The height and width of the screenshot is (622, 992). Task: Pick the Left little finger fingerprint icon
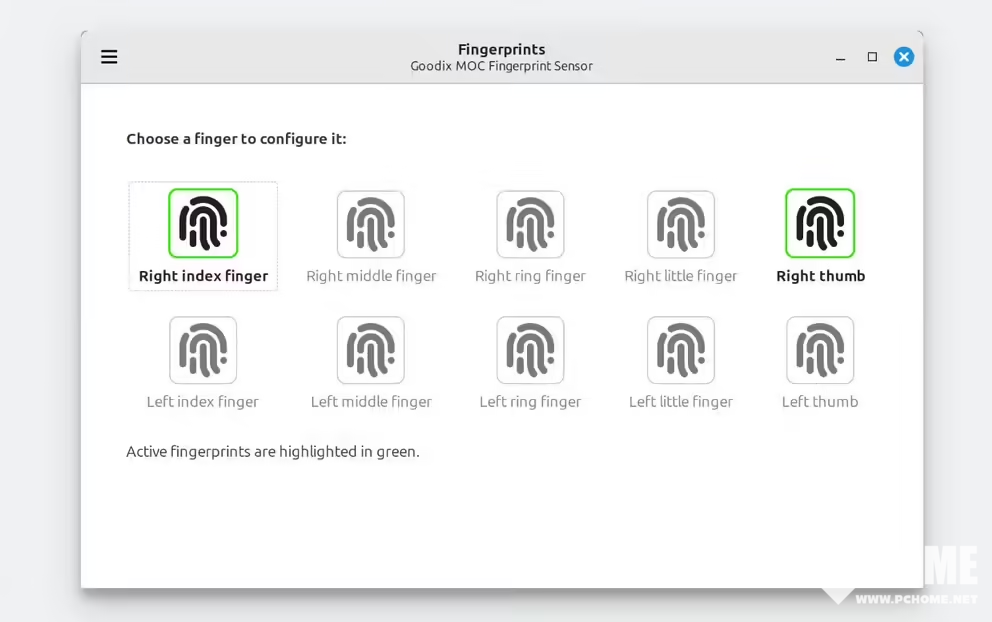pos(681,350)
